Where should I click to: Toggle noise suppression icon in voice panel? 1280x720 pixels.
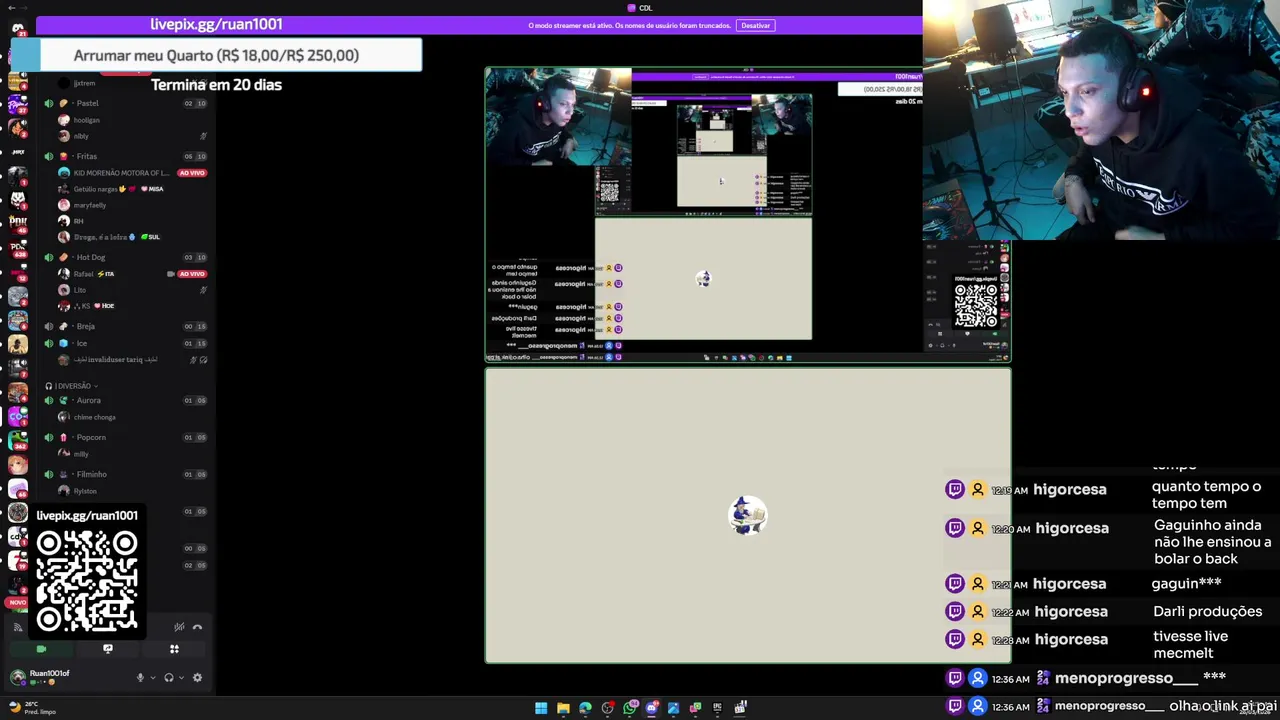[179, 627]
